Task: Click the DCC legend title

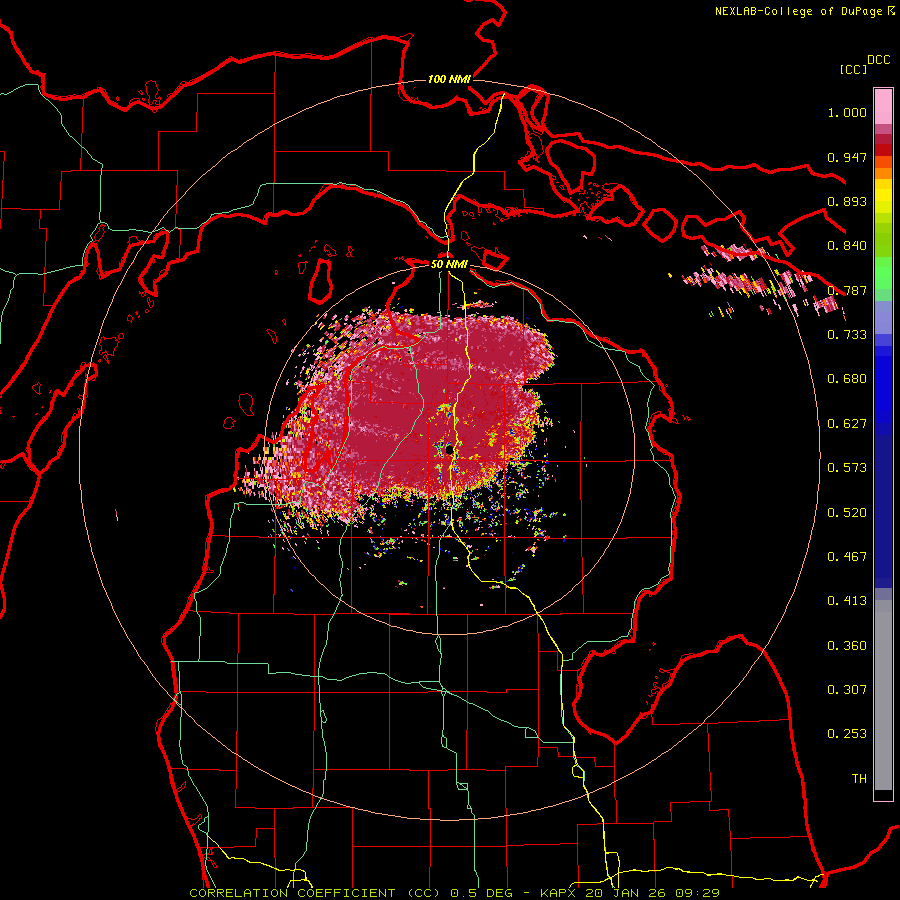Action: click(878, 60)
